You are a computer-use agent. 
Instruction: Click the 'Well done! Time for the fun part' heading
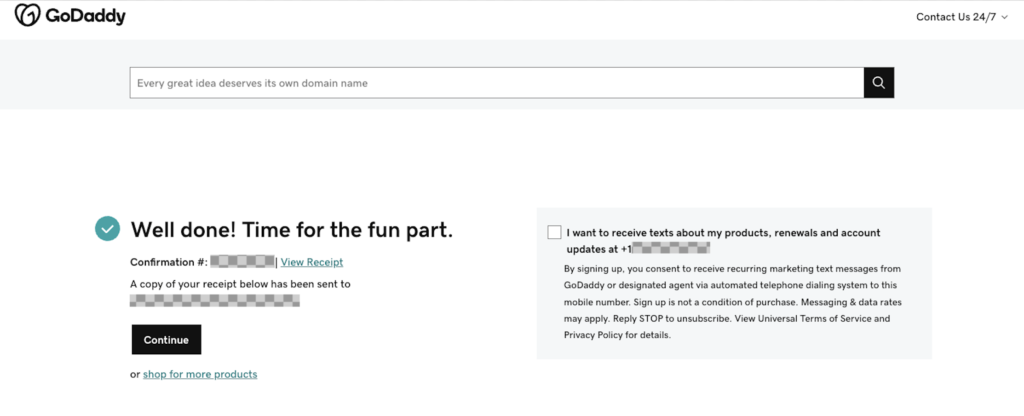(x=292, y=229)
